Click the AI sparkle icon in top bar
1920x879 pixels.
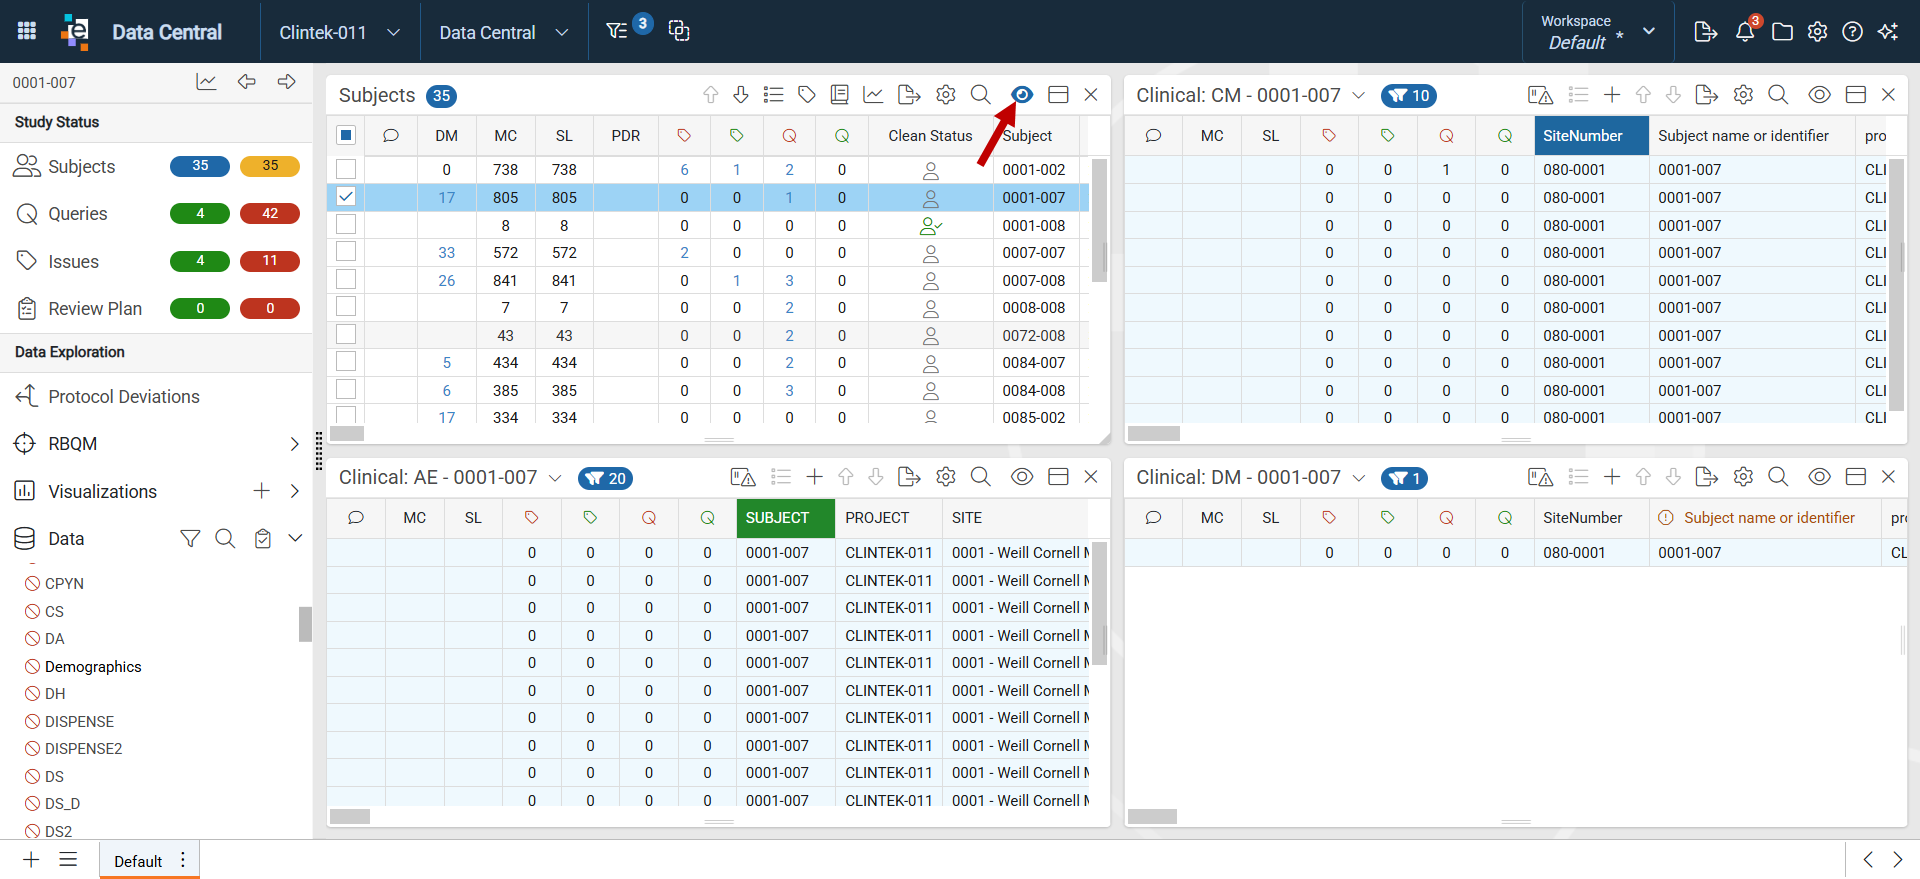[1888, 32]
